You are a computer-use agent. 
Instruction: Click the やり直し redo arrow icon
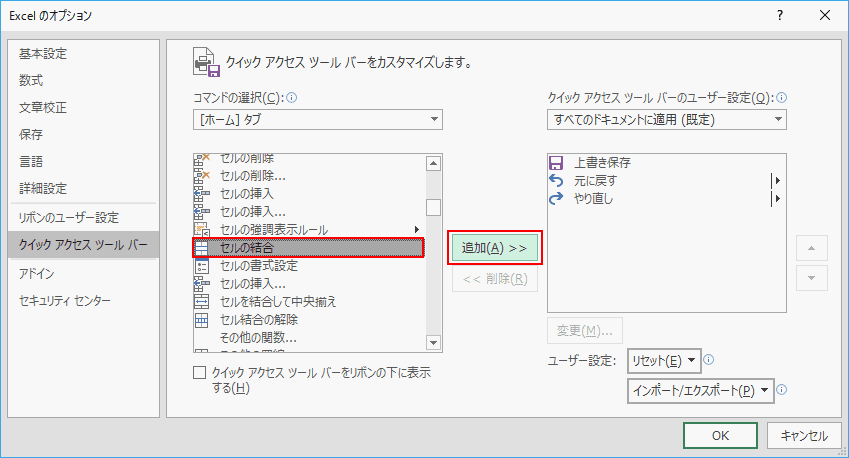click(556, 199)
